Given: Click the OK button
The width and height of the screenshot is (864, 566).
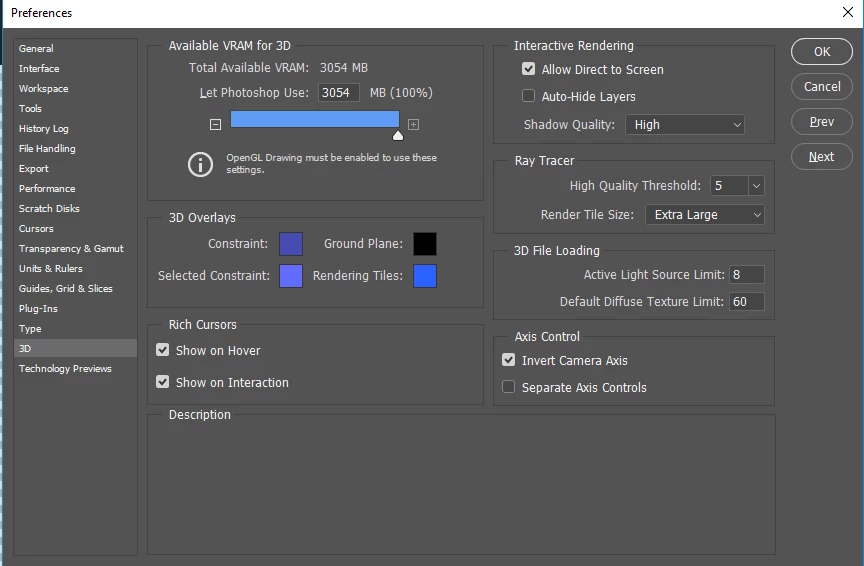Looking at the screenshot, I should coord(822,51).
